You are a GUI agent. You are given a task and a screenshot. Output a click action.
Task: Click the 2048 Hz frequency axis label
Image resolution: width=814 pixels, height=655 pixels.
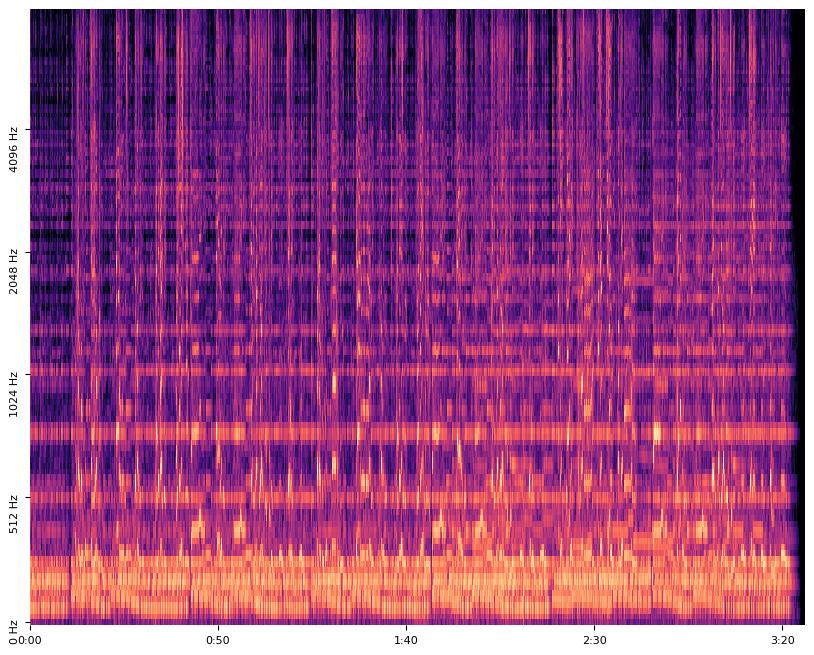tap(13, 272)
